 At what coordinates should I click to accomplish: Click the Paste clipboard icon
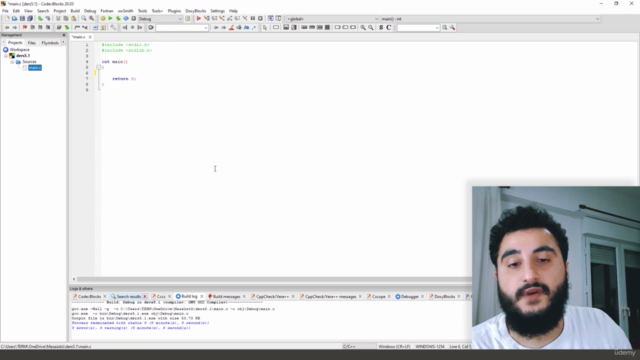73,19
